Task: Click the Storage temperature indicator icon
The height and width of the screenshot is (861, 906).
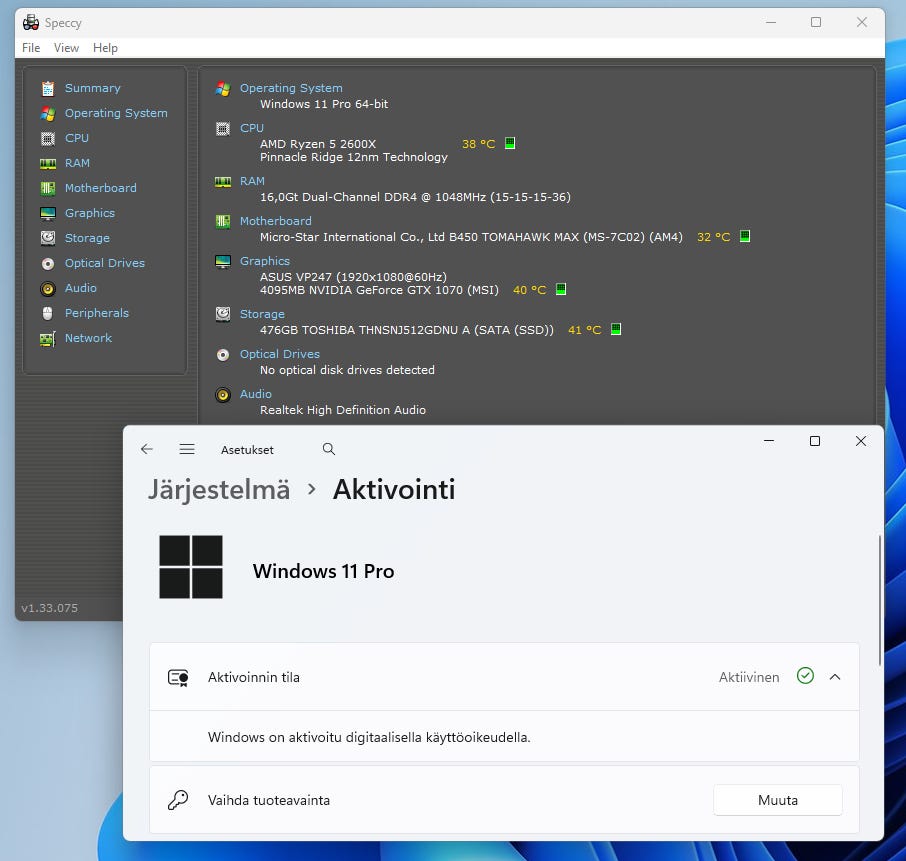Action: point(616,329)
